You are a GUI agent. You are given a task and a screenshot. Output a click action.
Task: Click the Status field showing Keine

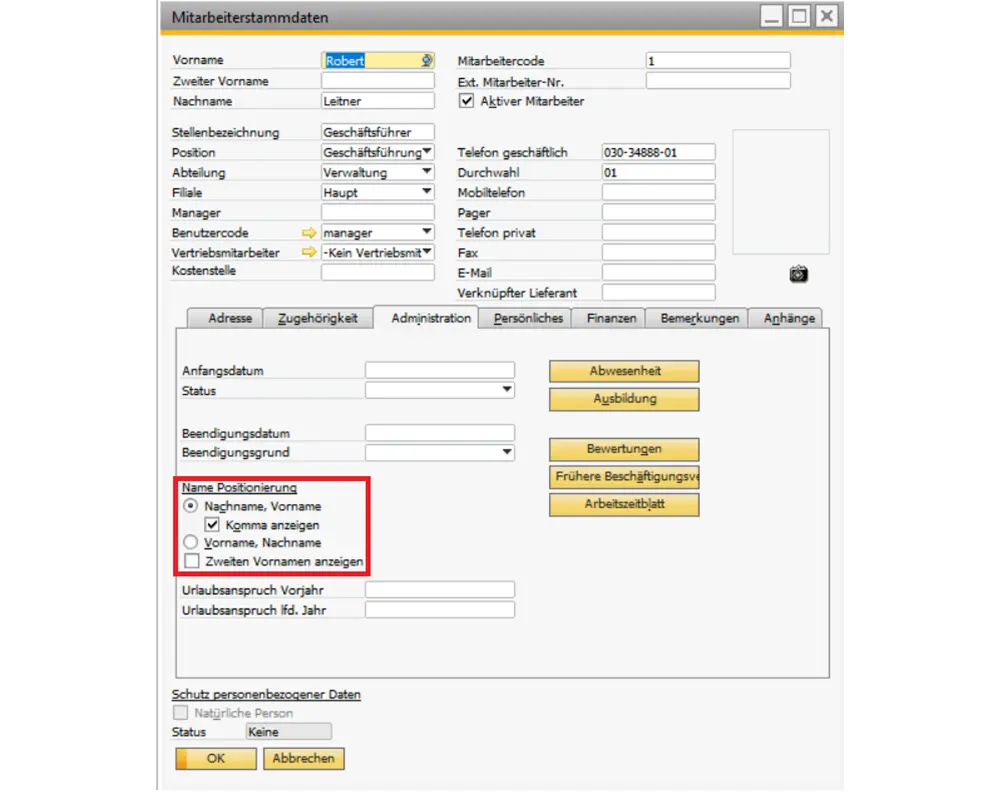pyautogui.click(x=288, y=732)
